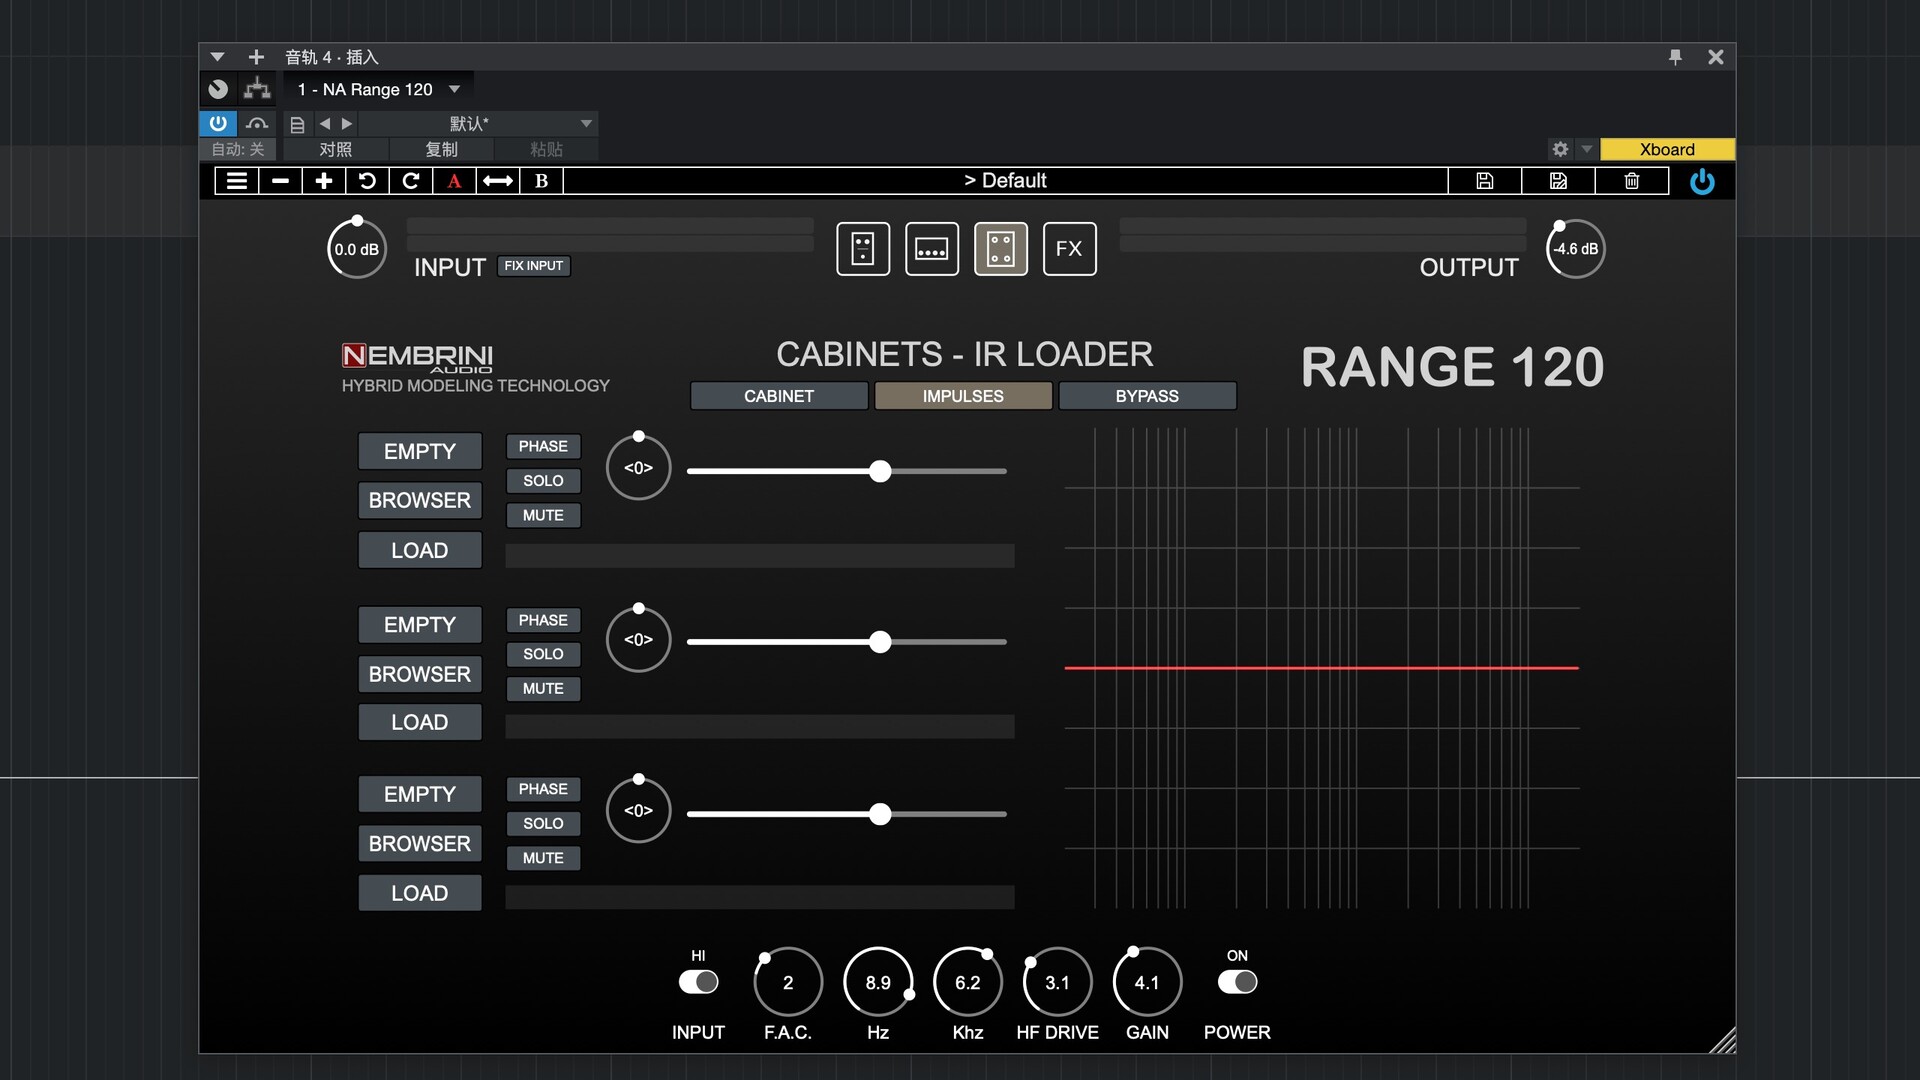The width and height of the screenshot is (1920, 1080).
Task: Open the cabinet section icon
Action: point(1001,249)
